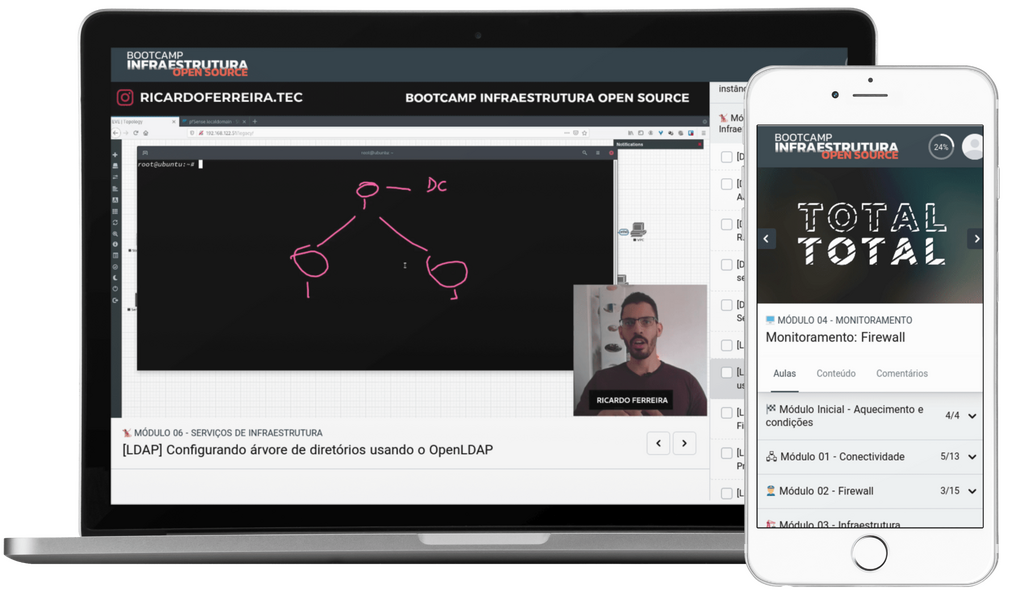The height and width of the screenshot is (605, 1020).
Task: Click inside the terminal at root@ubuntu prompt
Action: point(375,264)
